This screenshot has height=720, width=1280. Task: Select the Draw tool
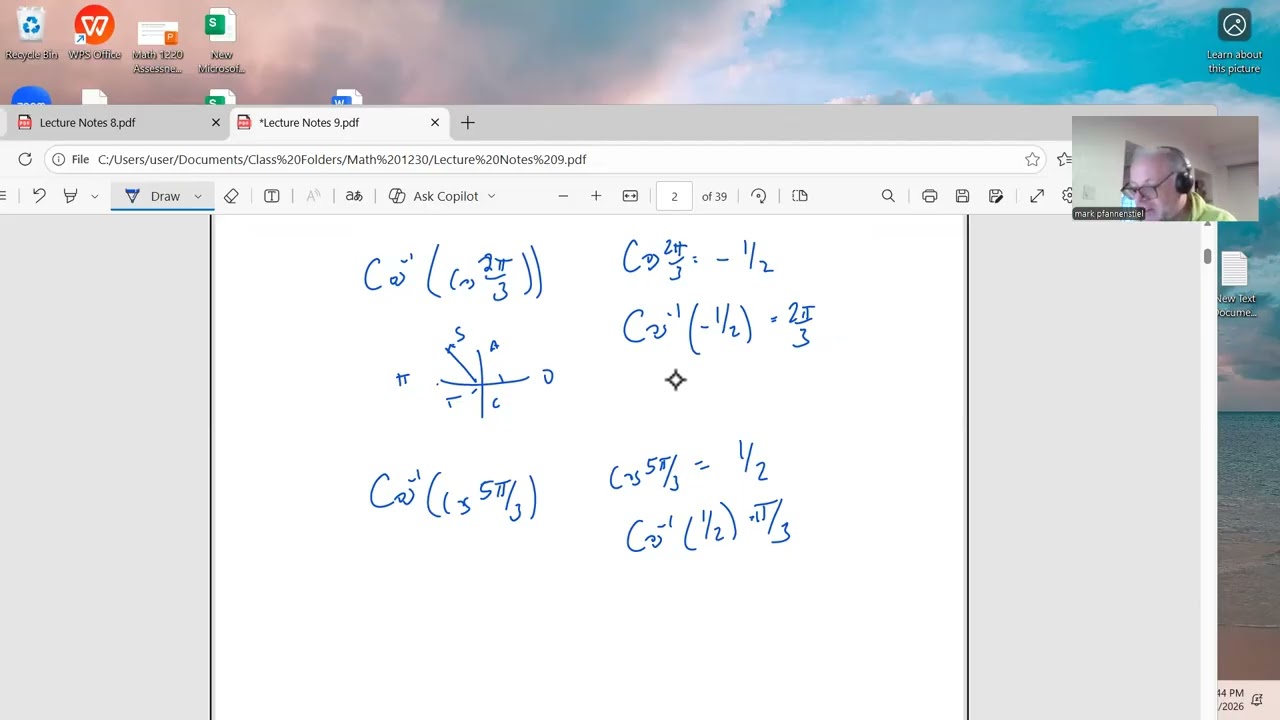click(154, 196)
